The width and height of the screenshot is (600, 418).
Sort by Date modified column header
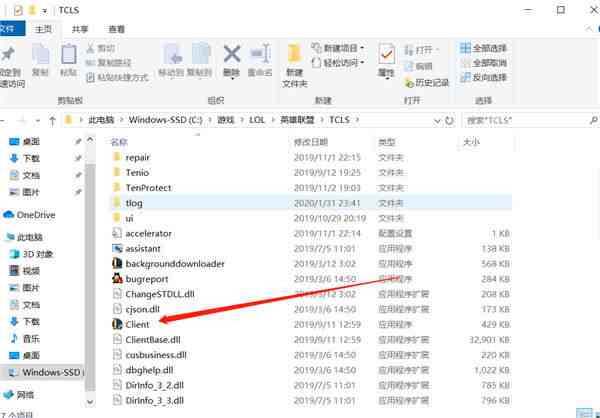311,142
